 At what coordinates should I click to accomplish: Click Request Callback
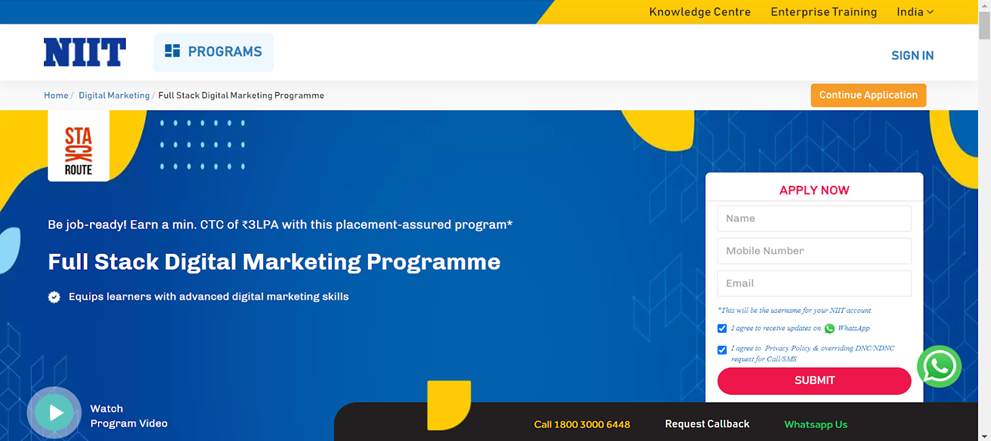point(707,424)
